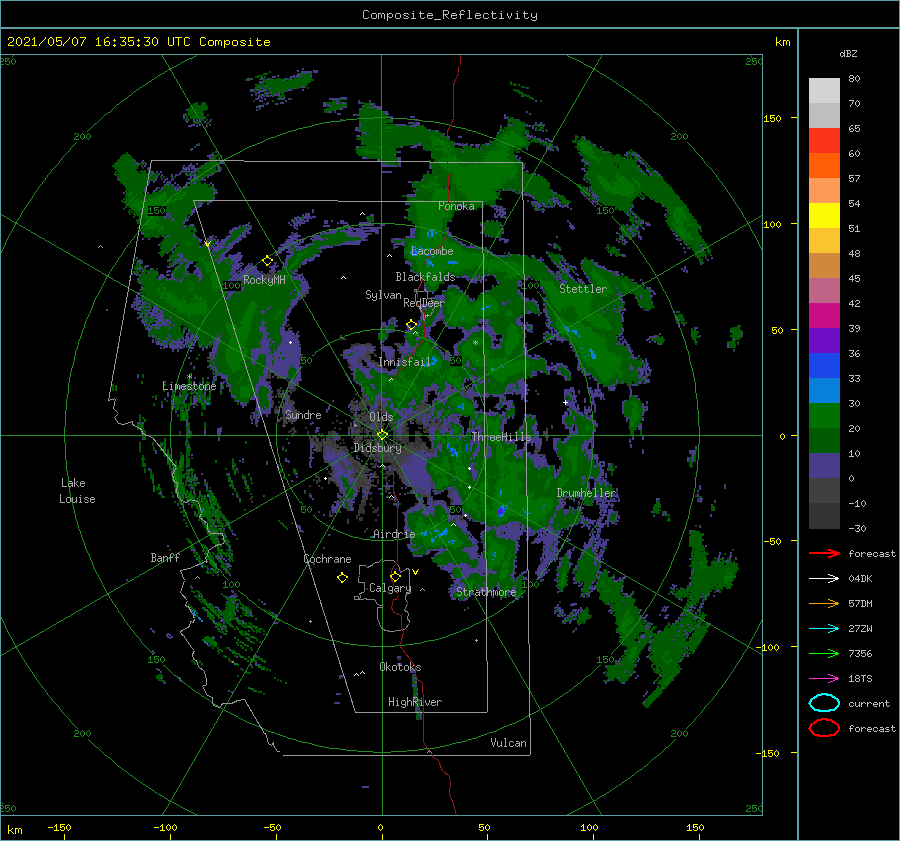Click the cyan current ellipse legend icon
Viewport: 900px width, 841px height.
tap(824, 703)
